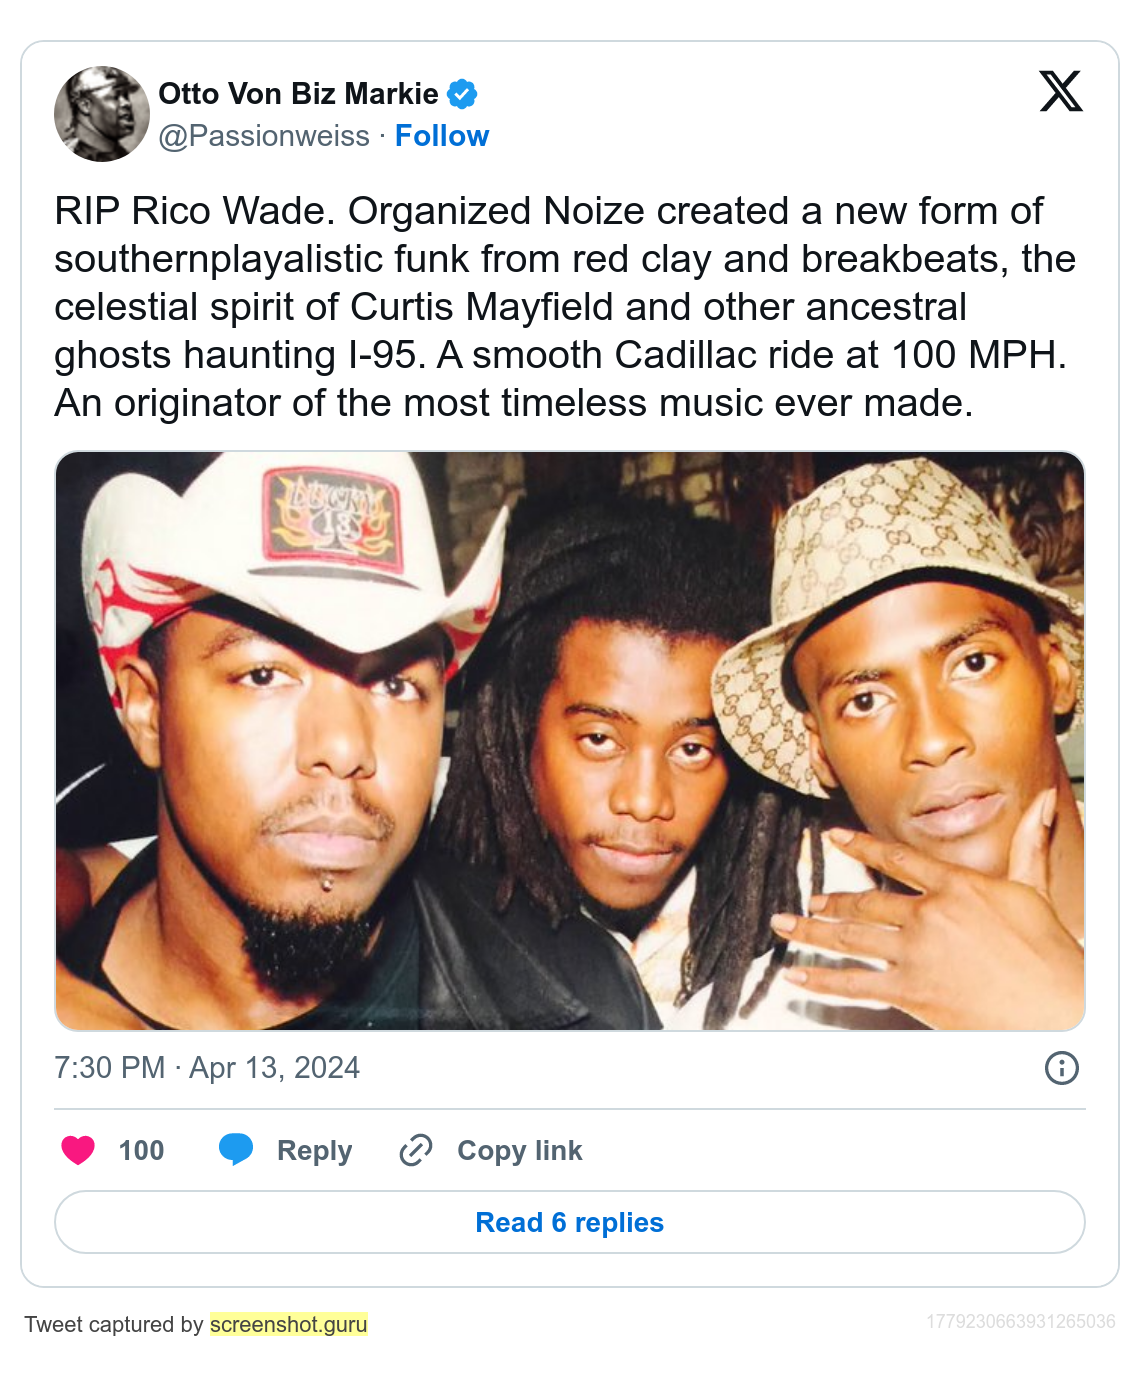The height and width of the screenshot is (1380, 1140).
Task: Click the Copy link text
Action: 520,1151
